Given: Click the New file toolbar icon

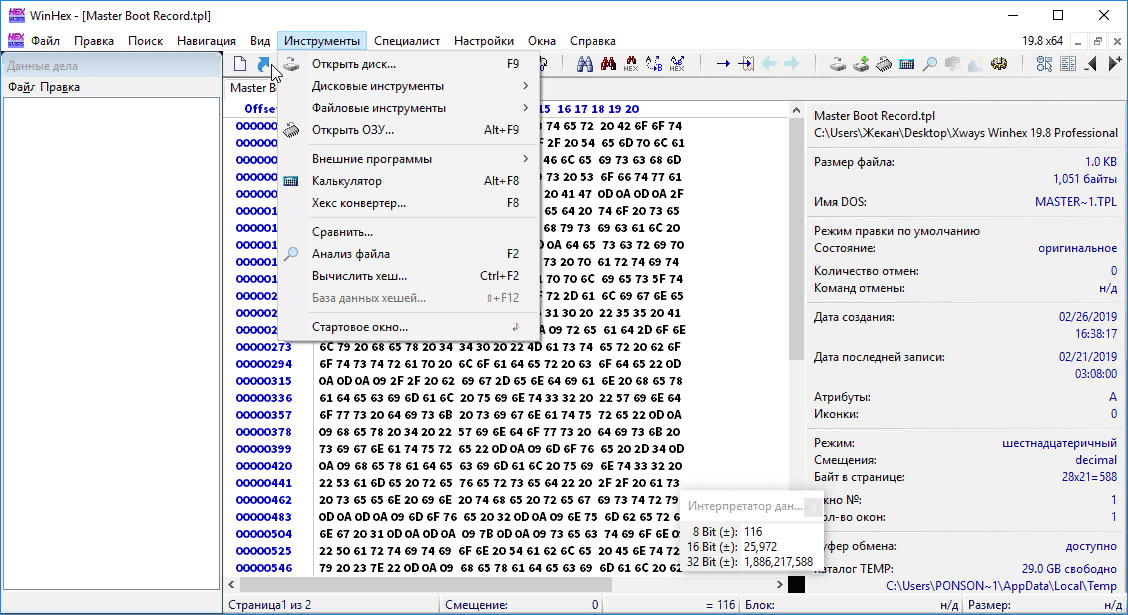Looking at the screenshot, I should tap(240, 64).
